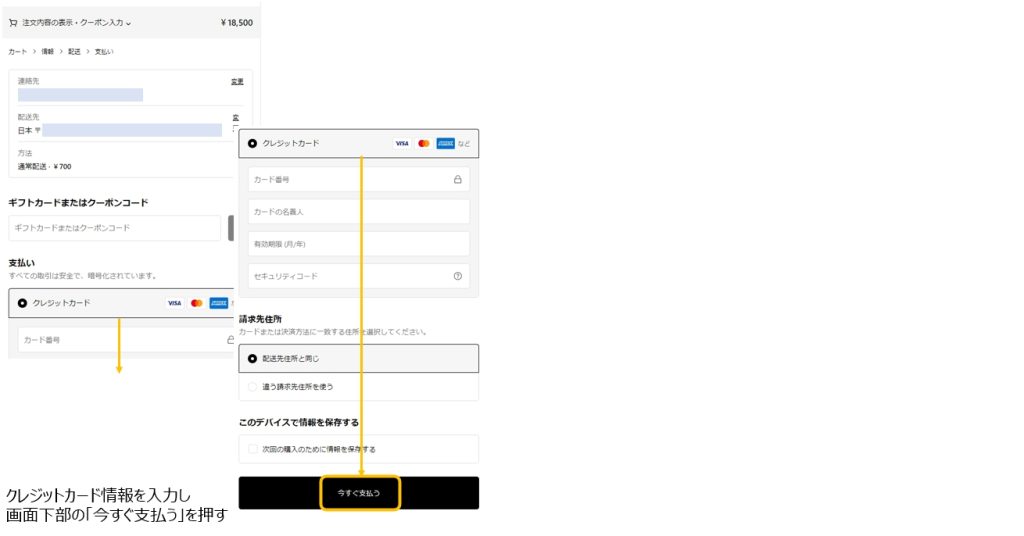Click the 変更 link for 連絡先
This screenshot has width=1024, height=536.
[237, 82]
